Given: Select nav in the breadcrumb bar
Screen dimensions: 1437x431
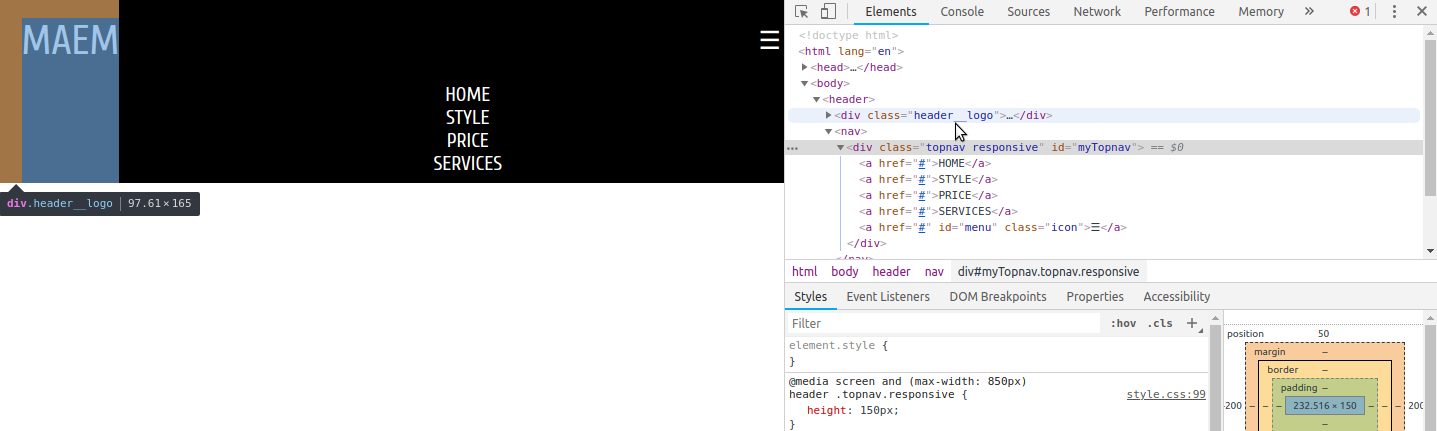Looking at the screenshot, I should [x=934, y=272].
